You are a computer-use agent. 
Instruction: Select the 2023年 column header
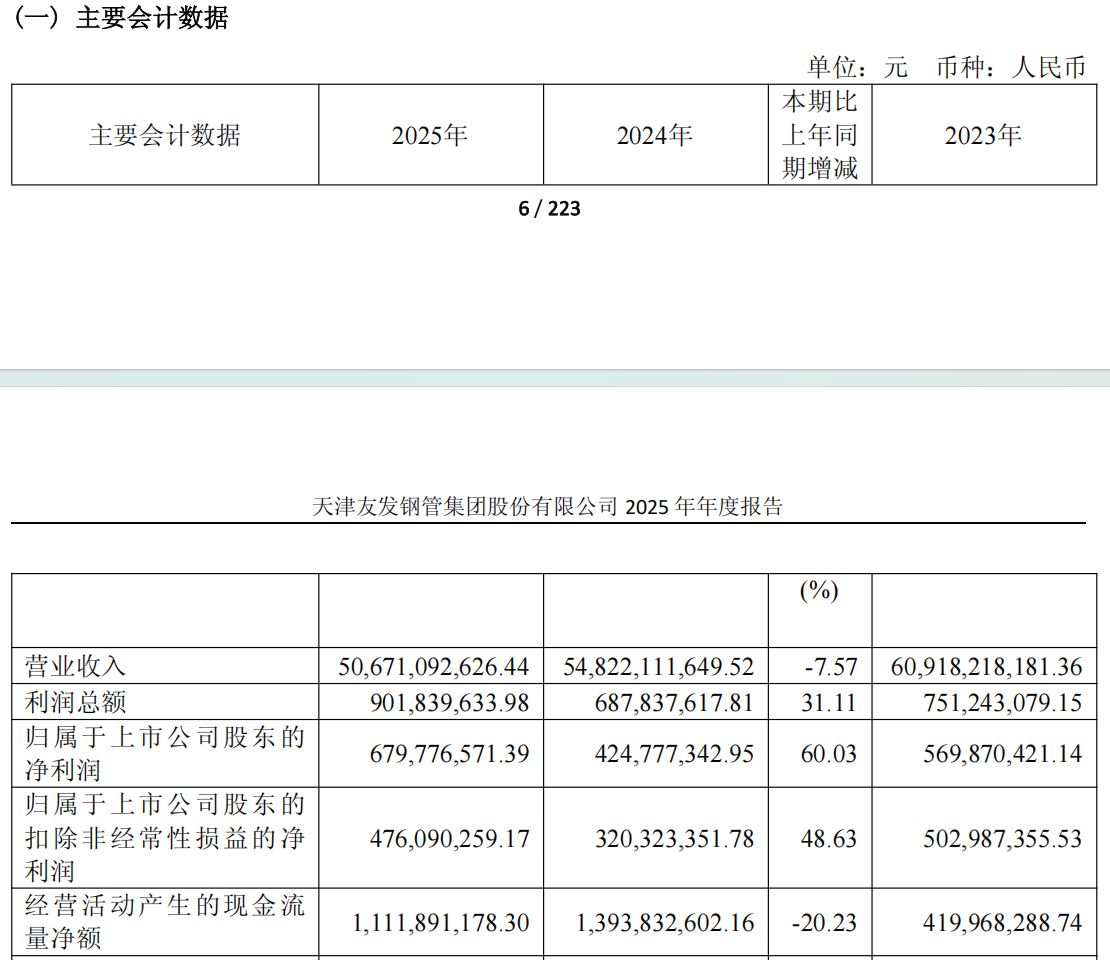point(985,135)
